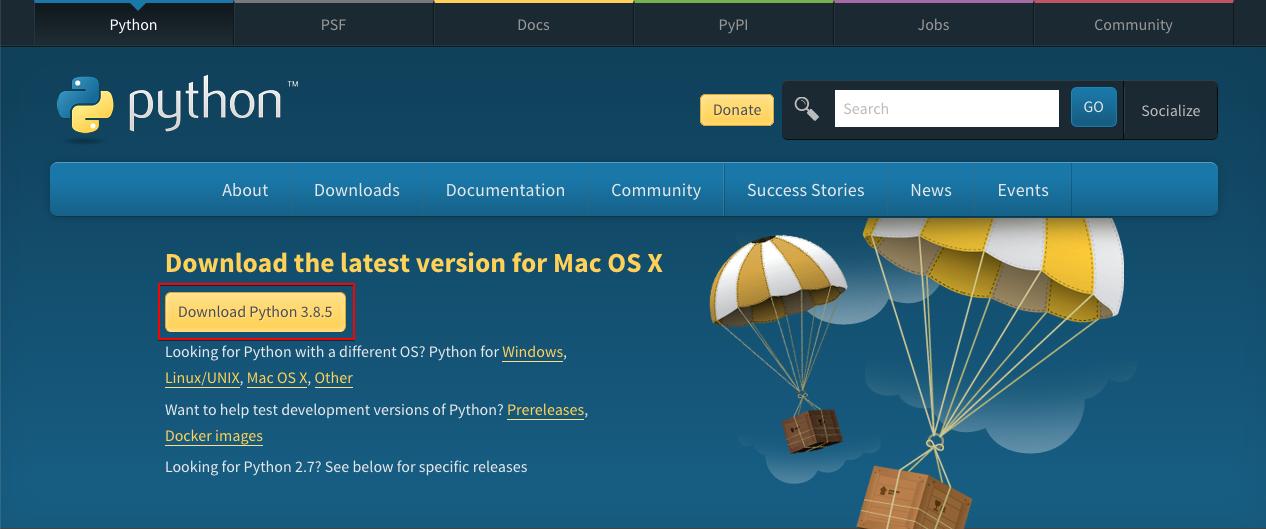Follow the Windows download link

tap(533, 352)
